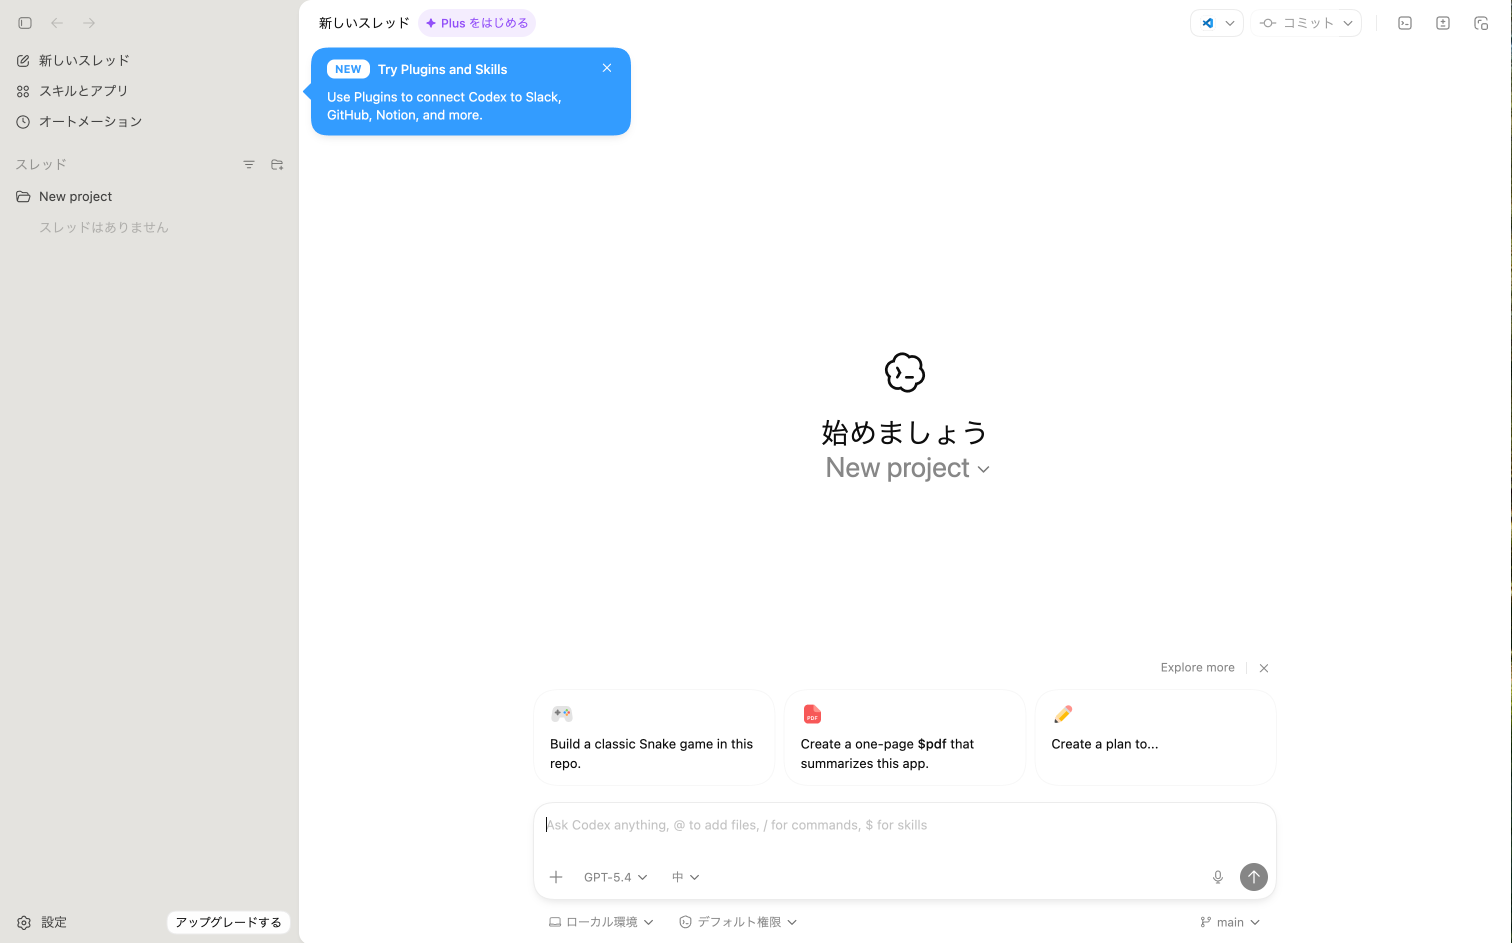The image size is (1512, 943).
Task: Toggle the sidebar with the panel icon
Action: (x=24, y=22)
